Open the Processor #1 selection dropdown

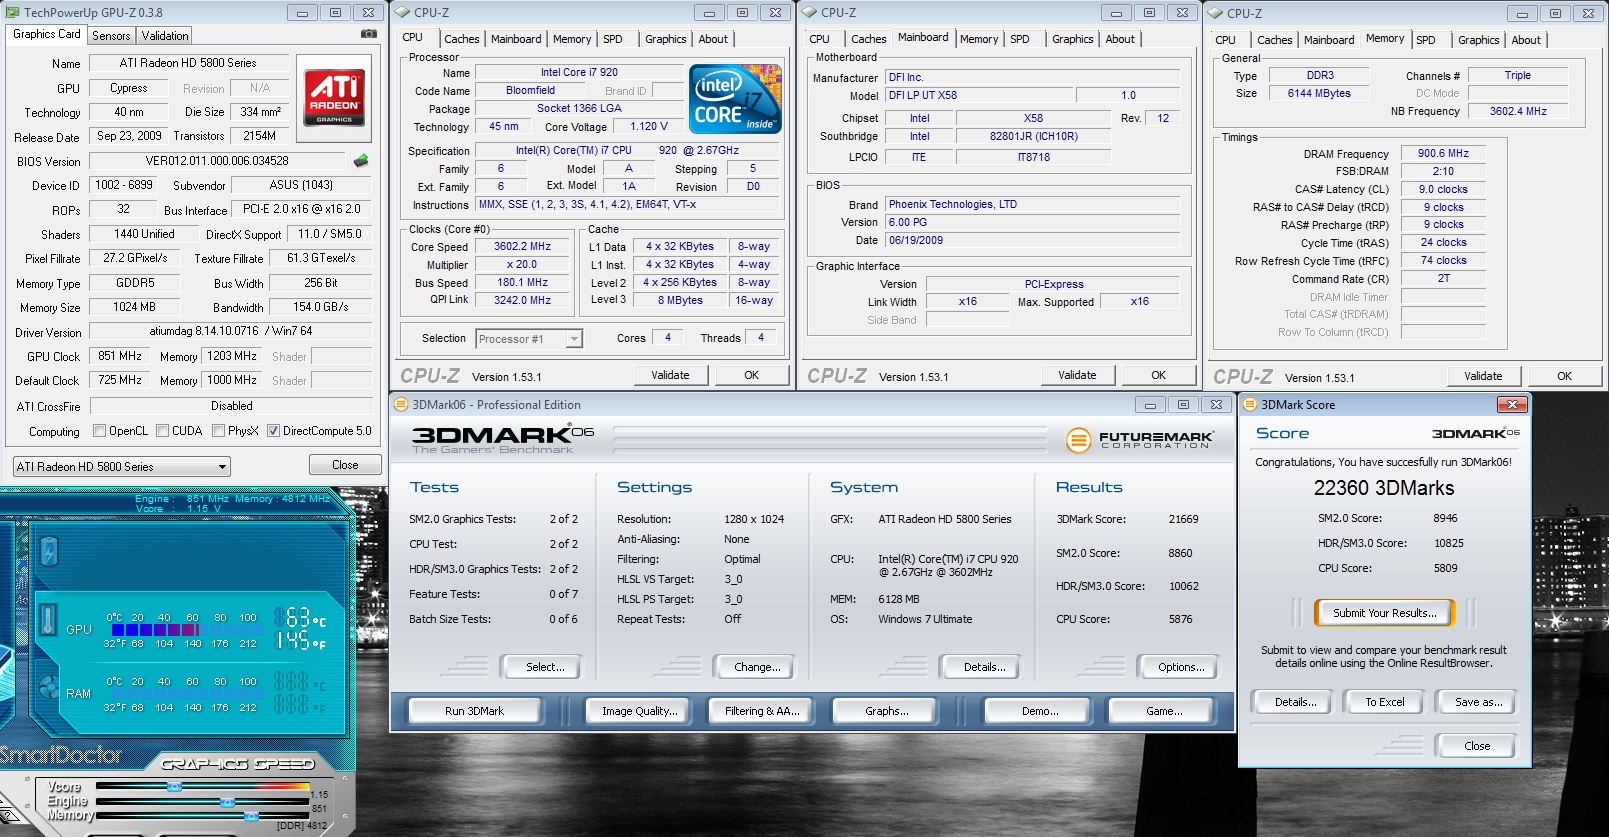pos(529,339)
